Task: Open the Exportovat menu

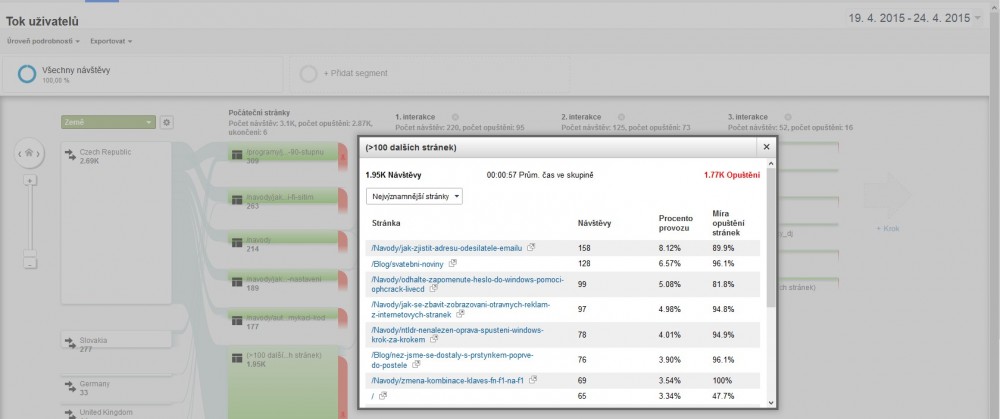Action: tap(111, 41)
